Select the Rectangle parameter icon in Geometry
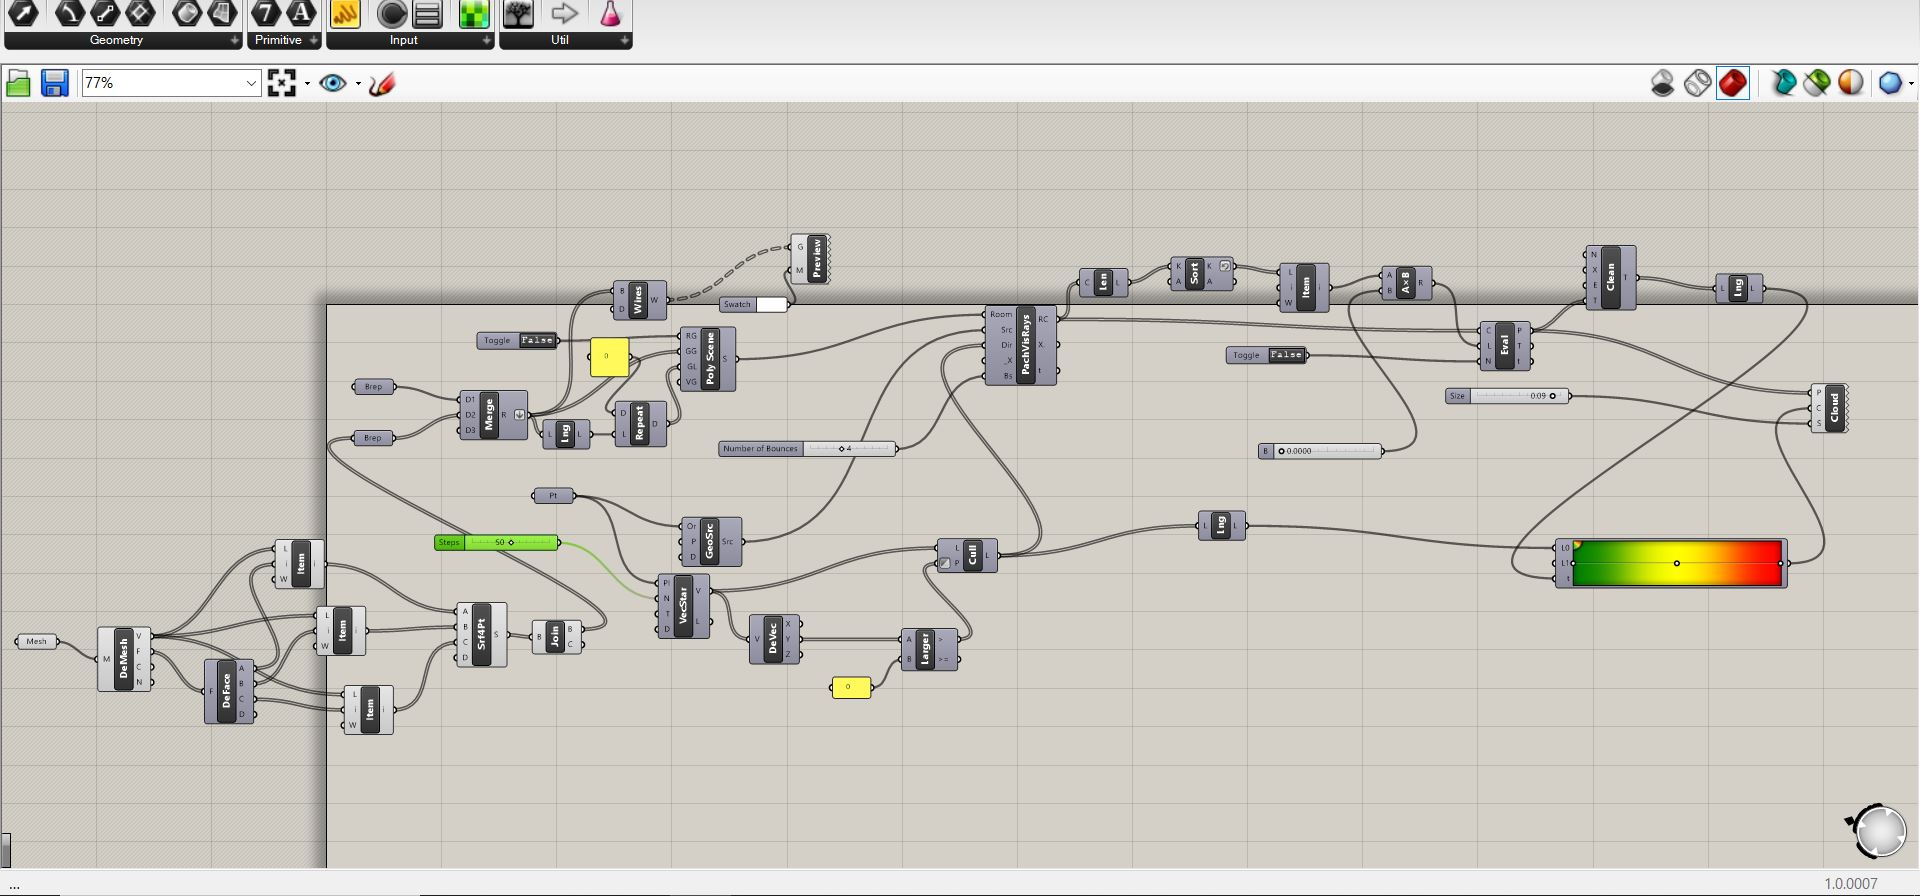The width and height of the screenshot is (1920, 896). coord(141,13)
